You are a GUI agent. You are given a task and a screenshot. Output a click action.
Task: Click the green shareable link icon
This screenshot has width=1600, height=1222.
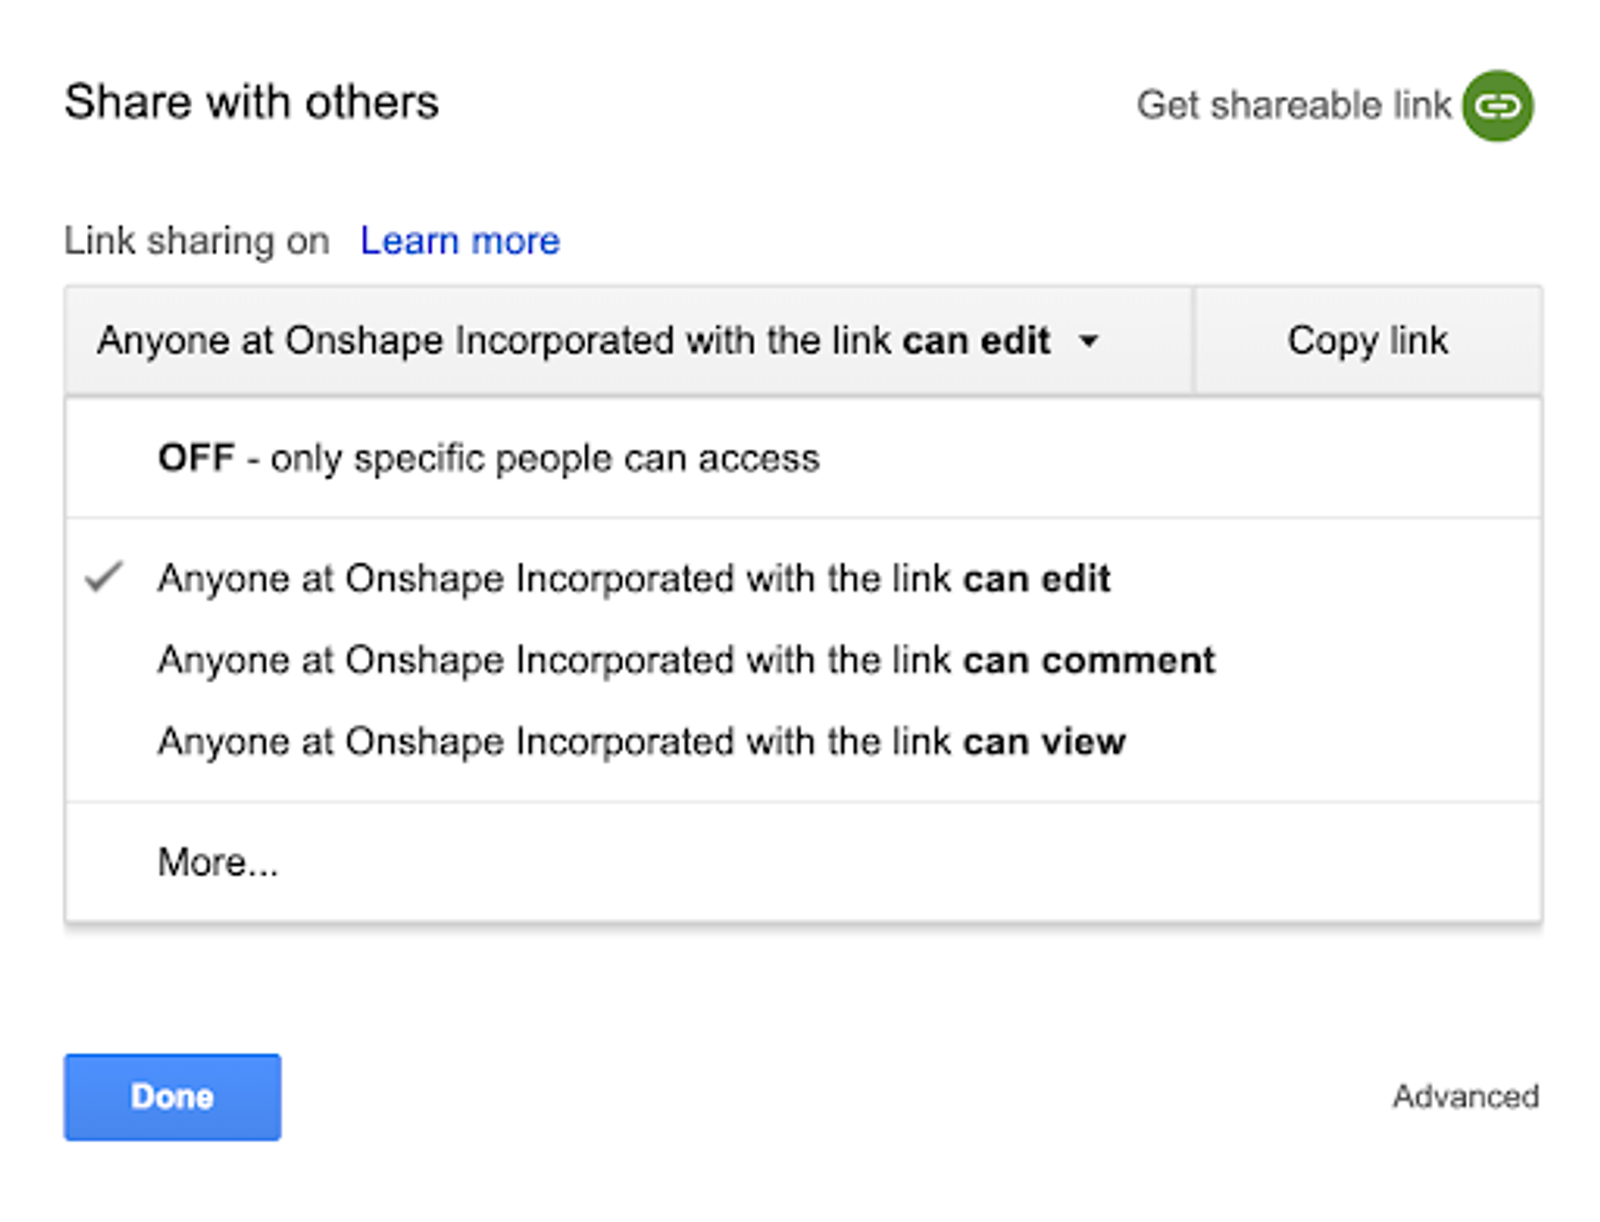[x=1497, y=106]
